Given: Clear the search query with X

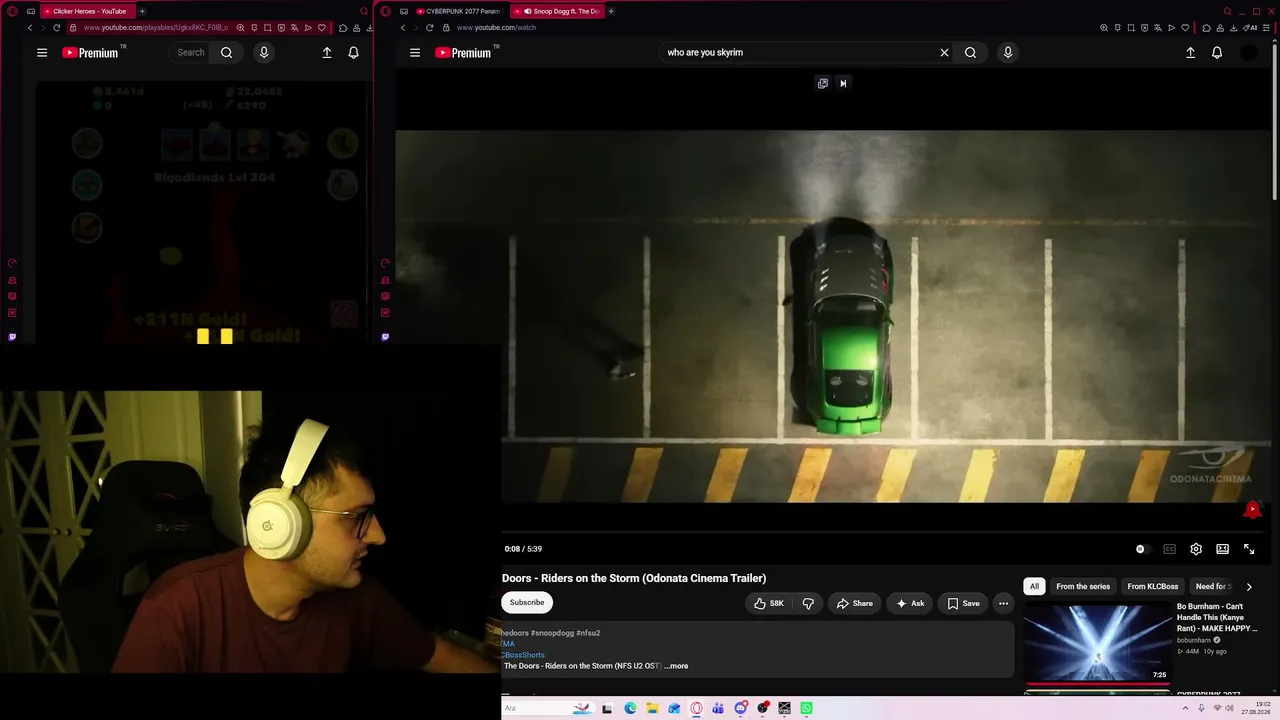Looking at the screenshot, I should pos(944,53).
